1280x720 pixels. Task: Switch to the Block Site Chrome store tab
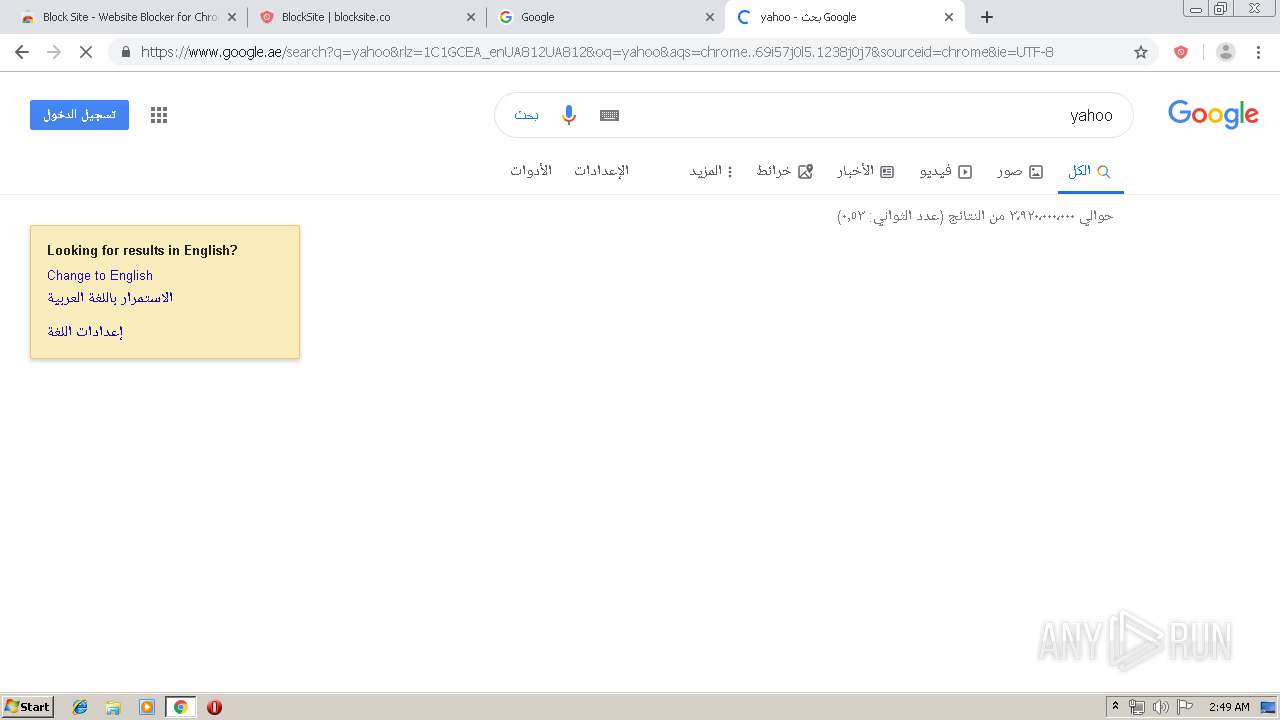(x=130, y=17)
